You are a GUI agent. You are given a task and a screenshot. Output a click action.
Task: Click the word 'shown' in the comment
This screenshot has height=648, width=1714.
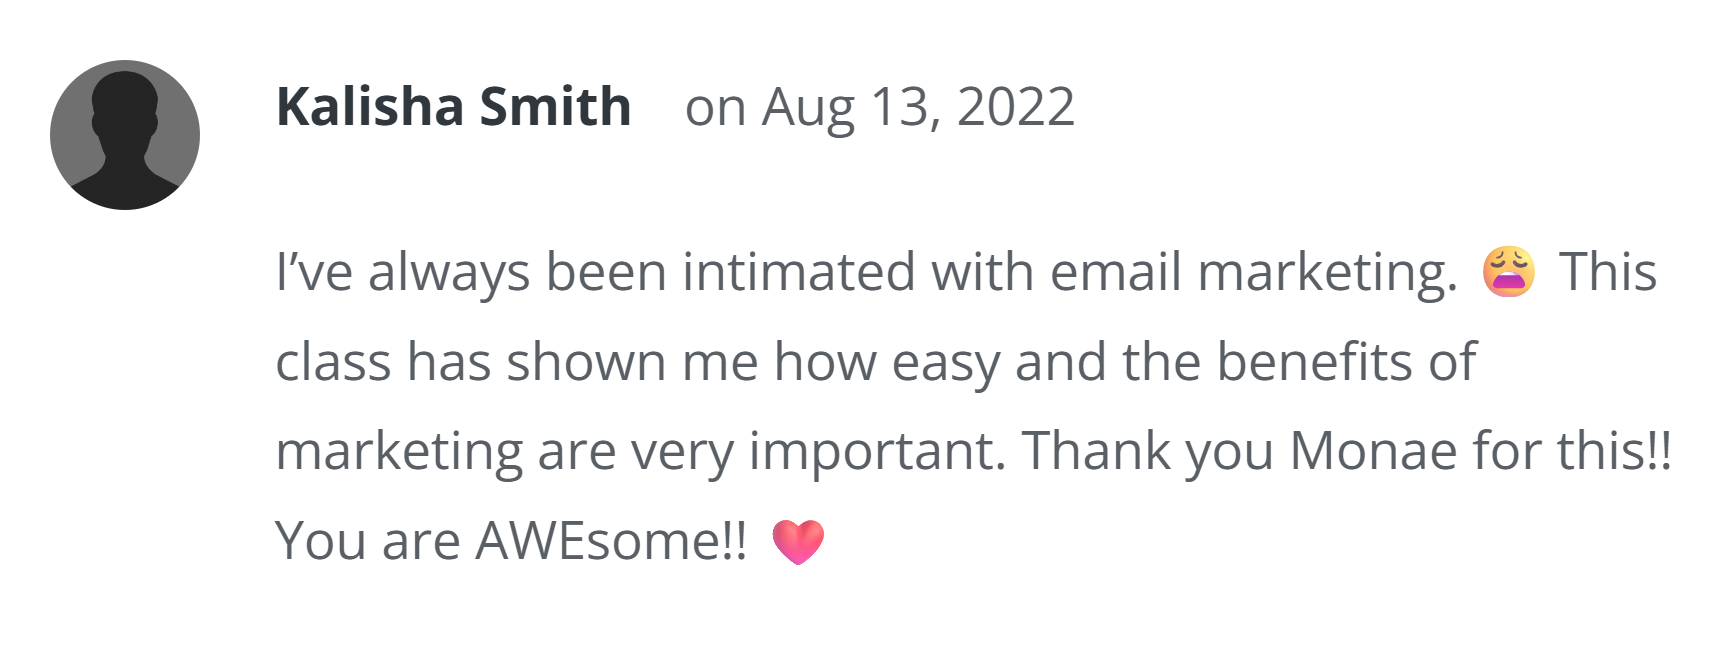586,361
